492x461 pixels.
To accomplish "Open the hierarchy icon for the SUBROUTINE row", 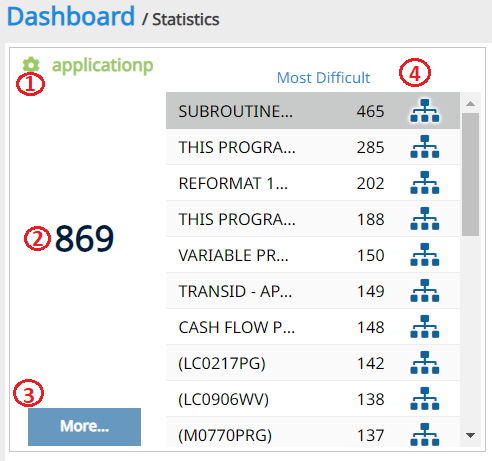I will pyautogui.click(x=425, y=111).
